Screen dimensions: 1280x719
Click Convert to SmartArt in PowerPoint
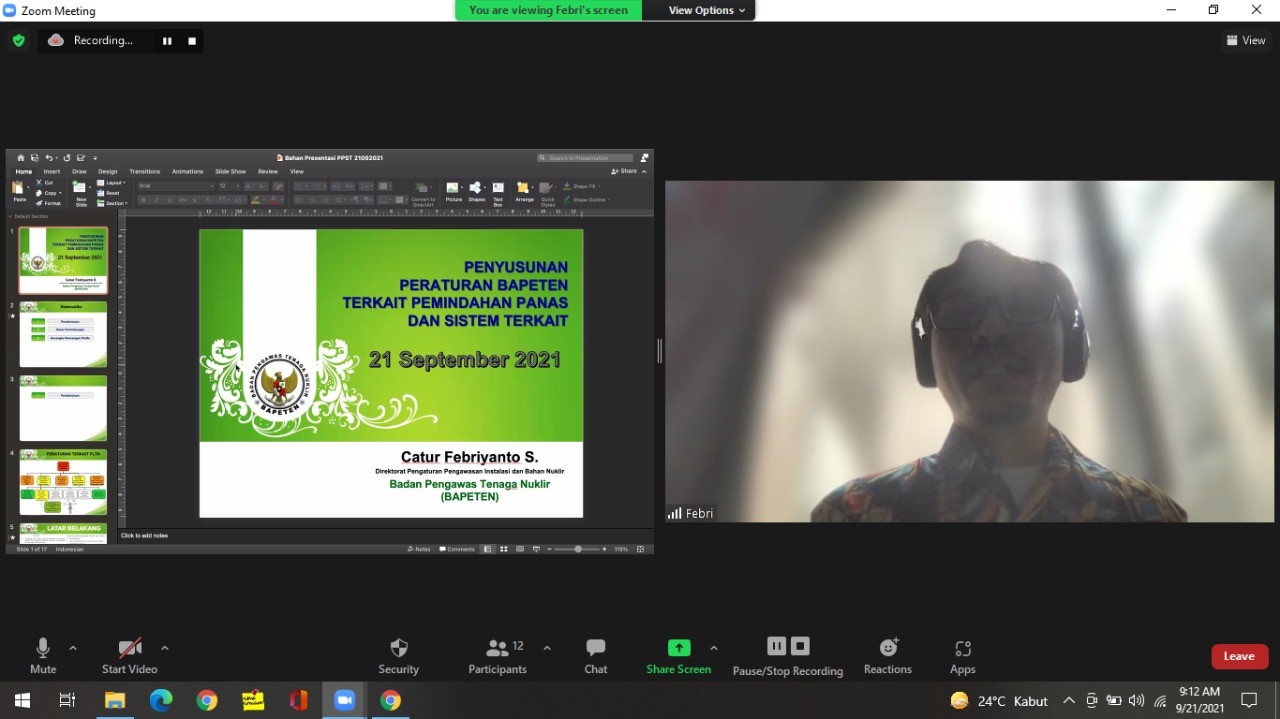click(x=423, y=194)
